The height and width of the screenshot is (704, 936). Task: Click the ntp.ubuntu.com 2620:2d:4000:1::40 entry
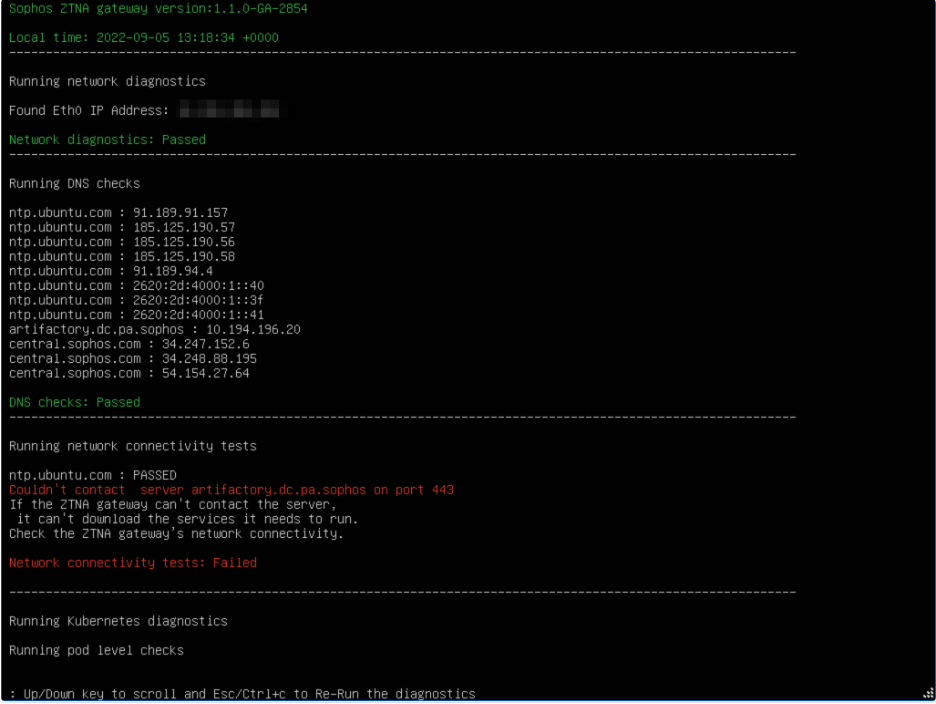pyautogui.click(x=137, y=285)
